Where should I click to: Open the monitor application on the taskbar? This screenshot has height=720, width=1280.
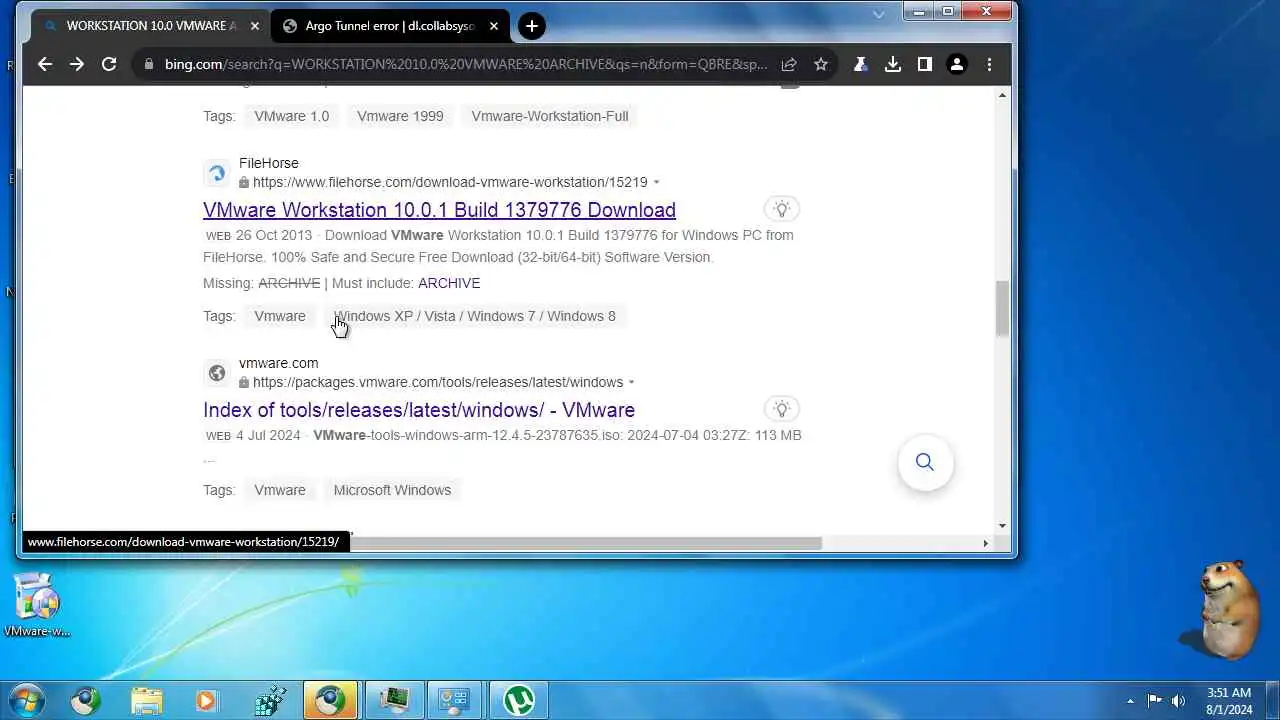point(394,700)
